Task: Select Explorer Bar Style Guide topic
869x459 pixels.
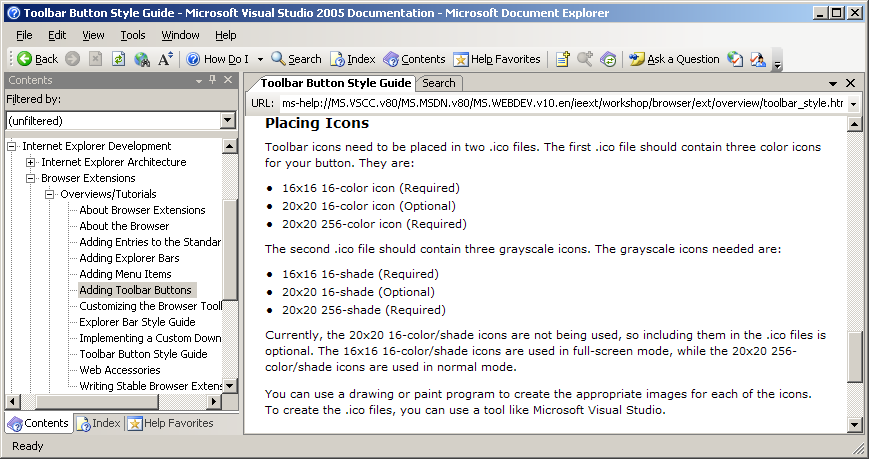Action: (x=137, y=322)
